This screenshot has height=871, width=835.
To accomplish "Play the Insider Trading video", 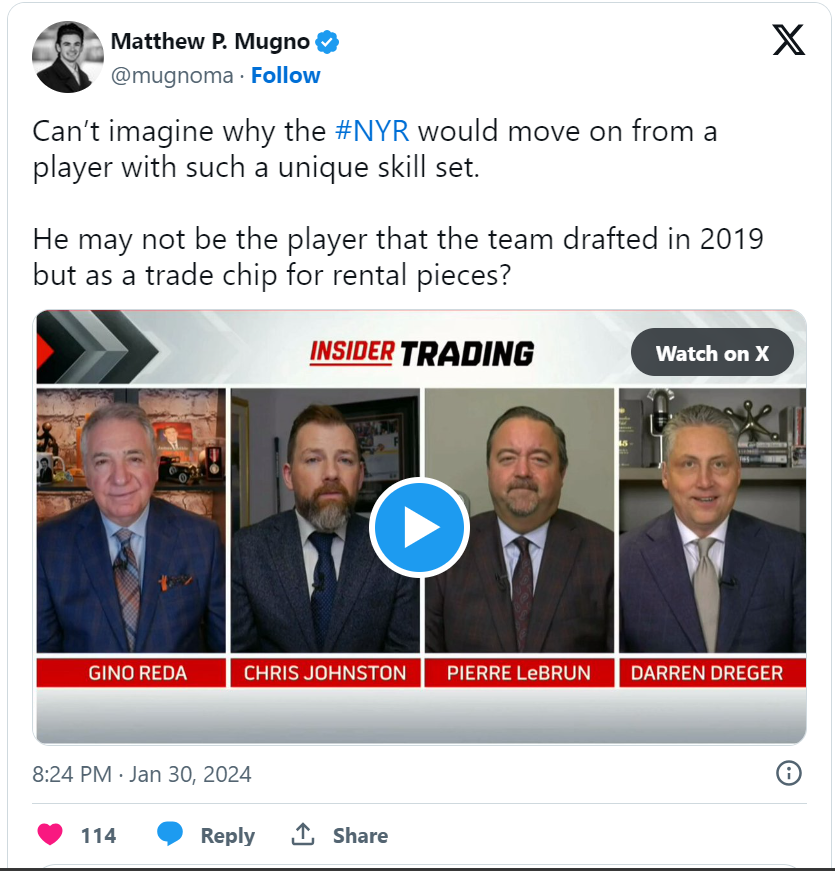I will (x=419, y=527).
